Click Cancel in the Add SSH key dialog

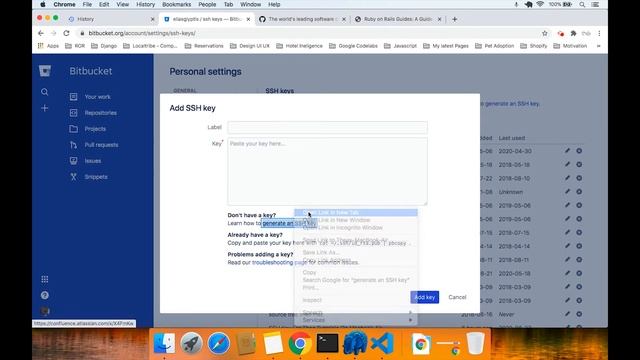(457, 297)
